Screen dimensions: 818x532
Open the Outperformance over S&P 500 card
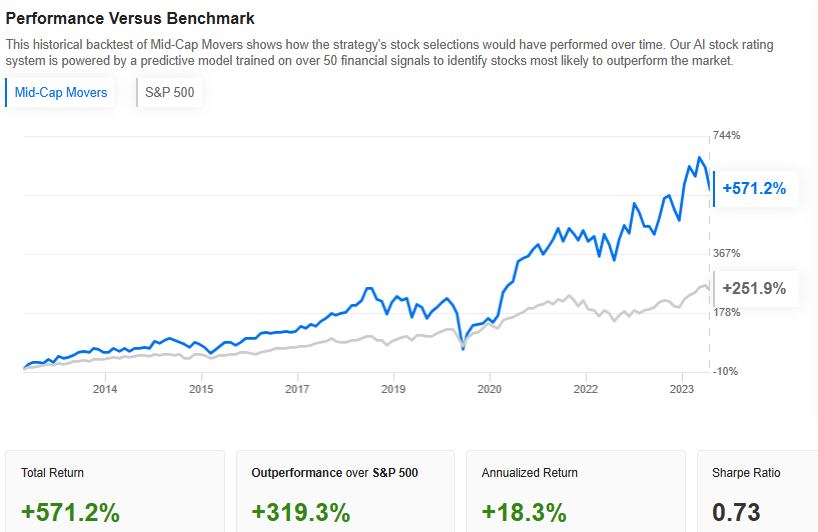click(x=345, y=491)
